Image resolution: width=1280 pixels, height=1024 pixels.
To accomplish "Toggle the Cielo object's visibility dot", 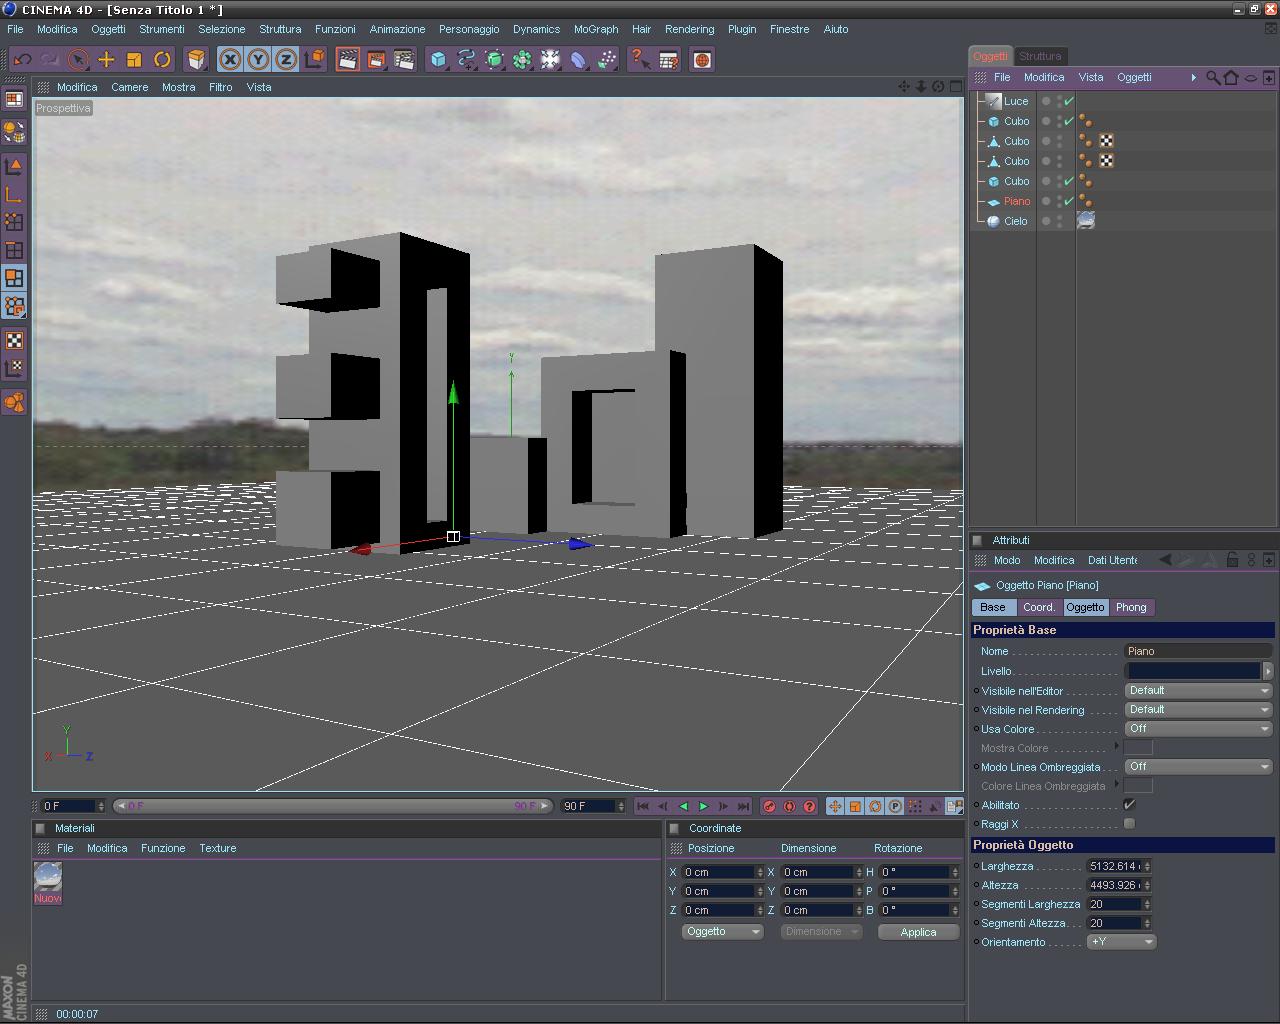I will click(1046, 221).
